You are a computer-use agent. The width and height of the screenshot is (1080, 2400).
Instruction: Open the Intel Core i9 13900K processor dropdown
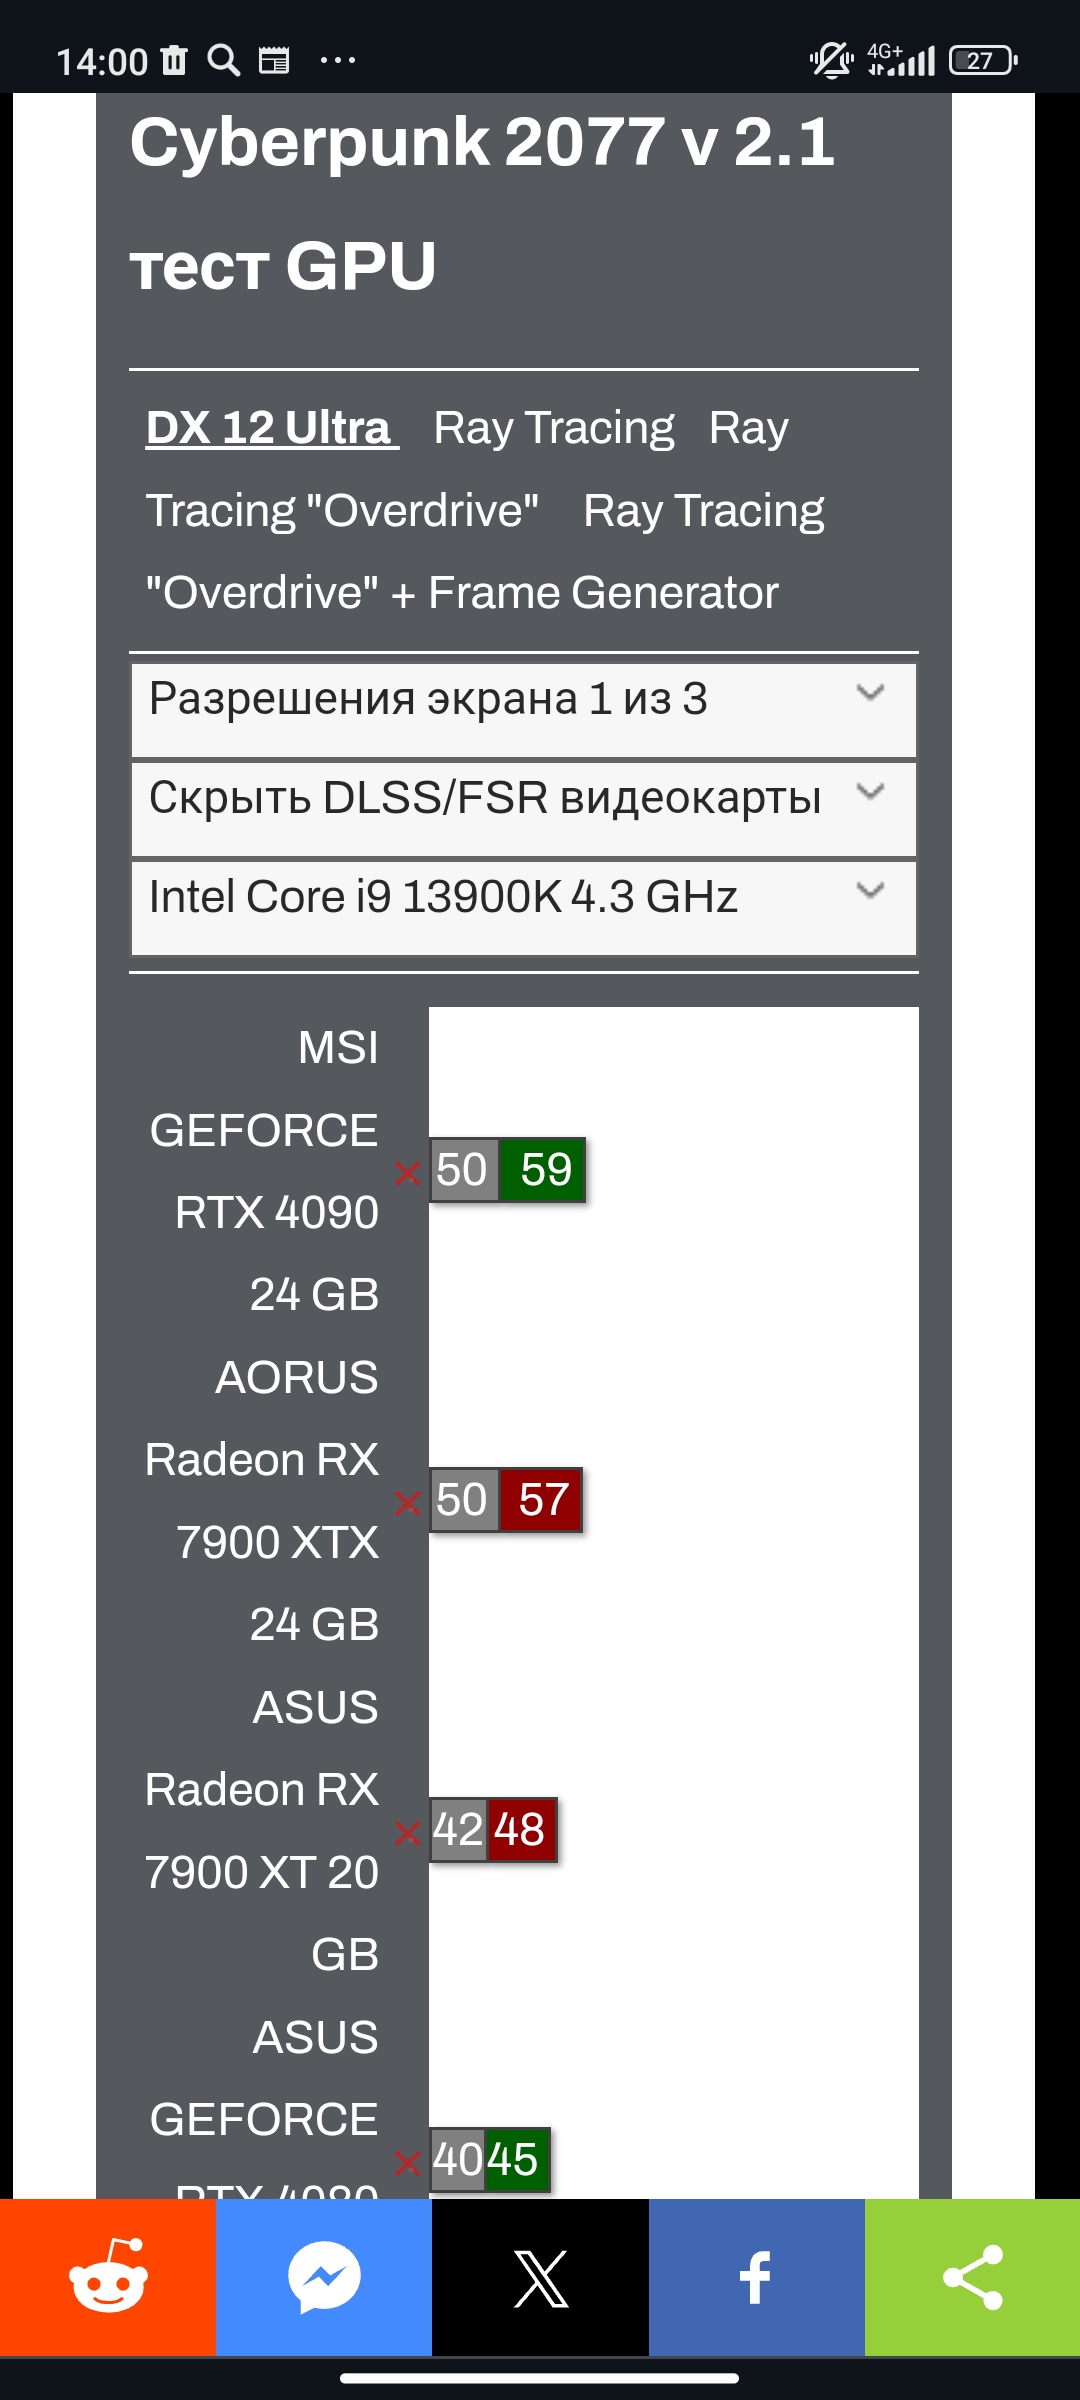523,907
